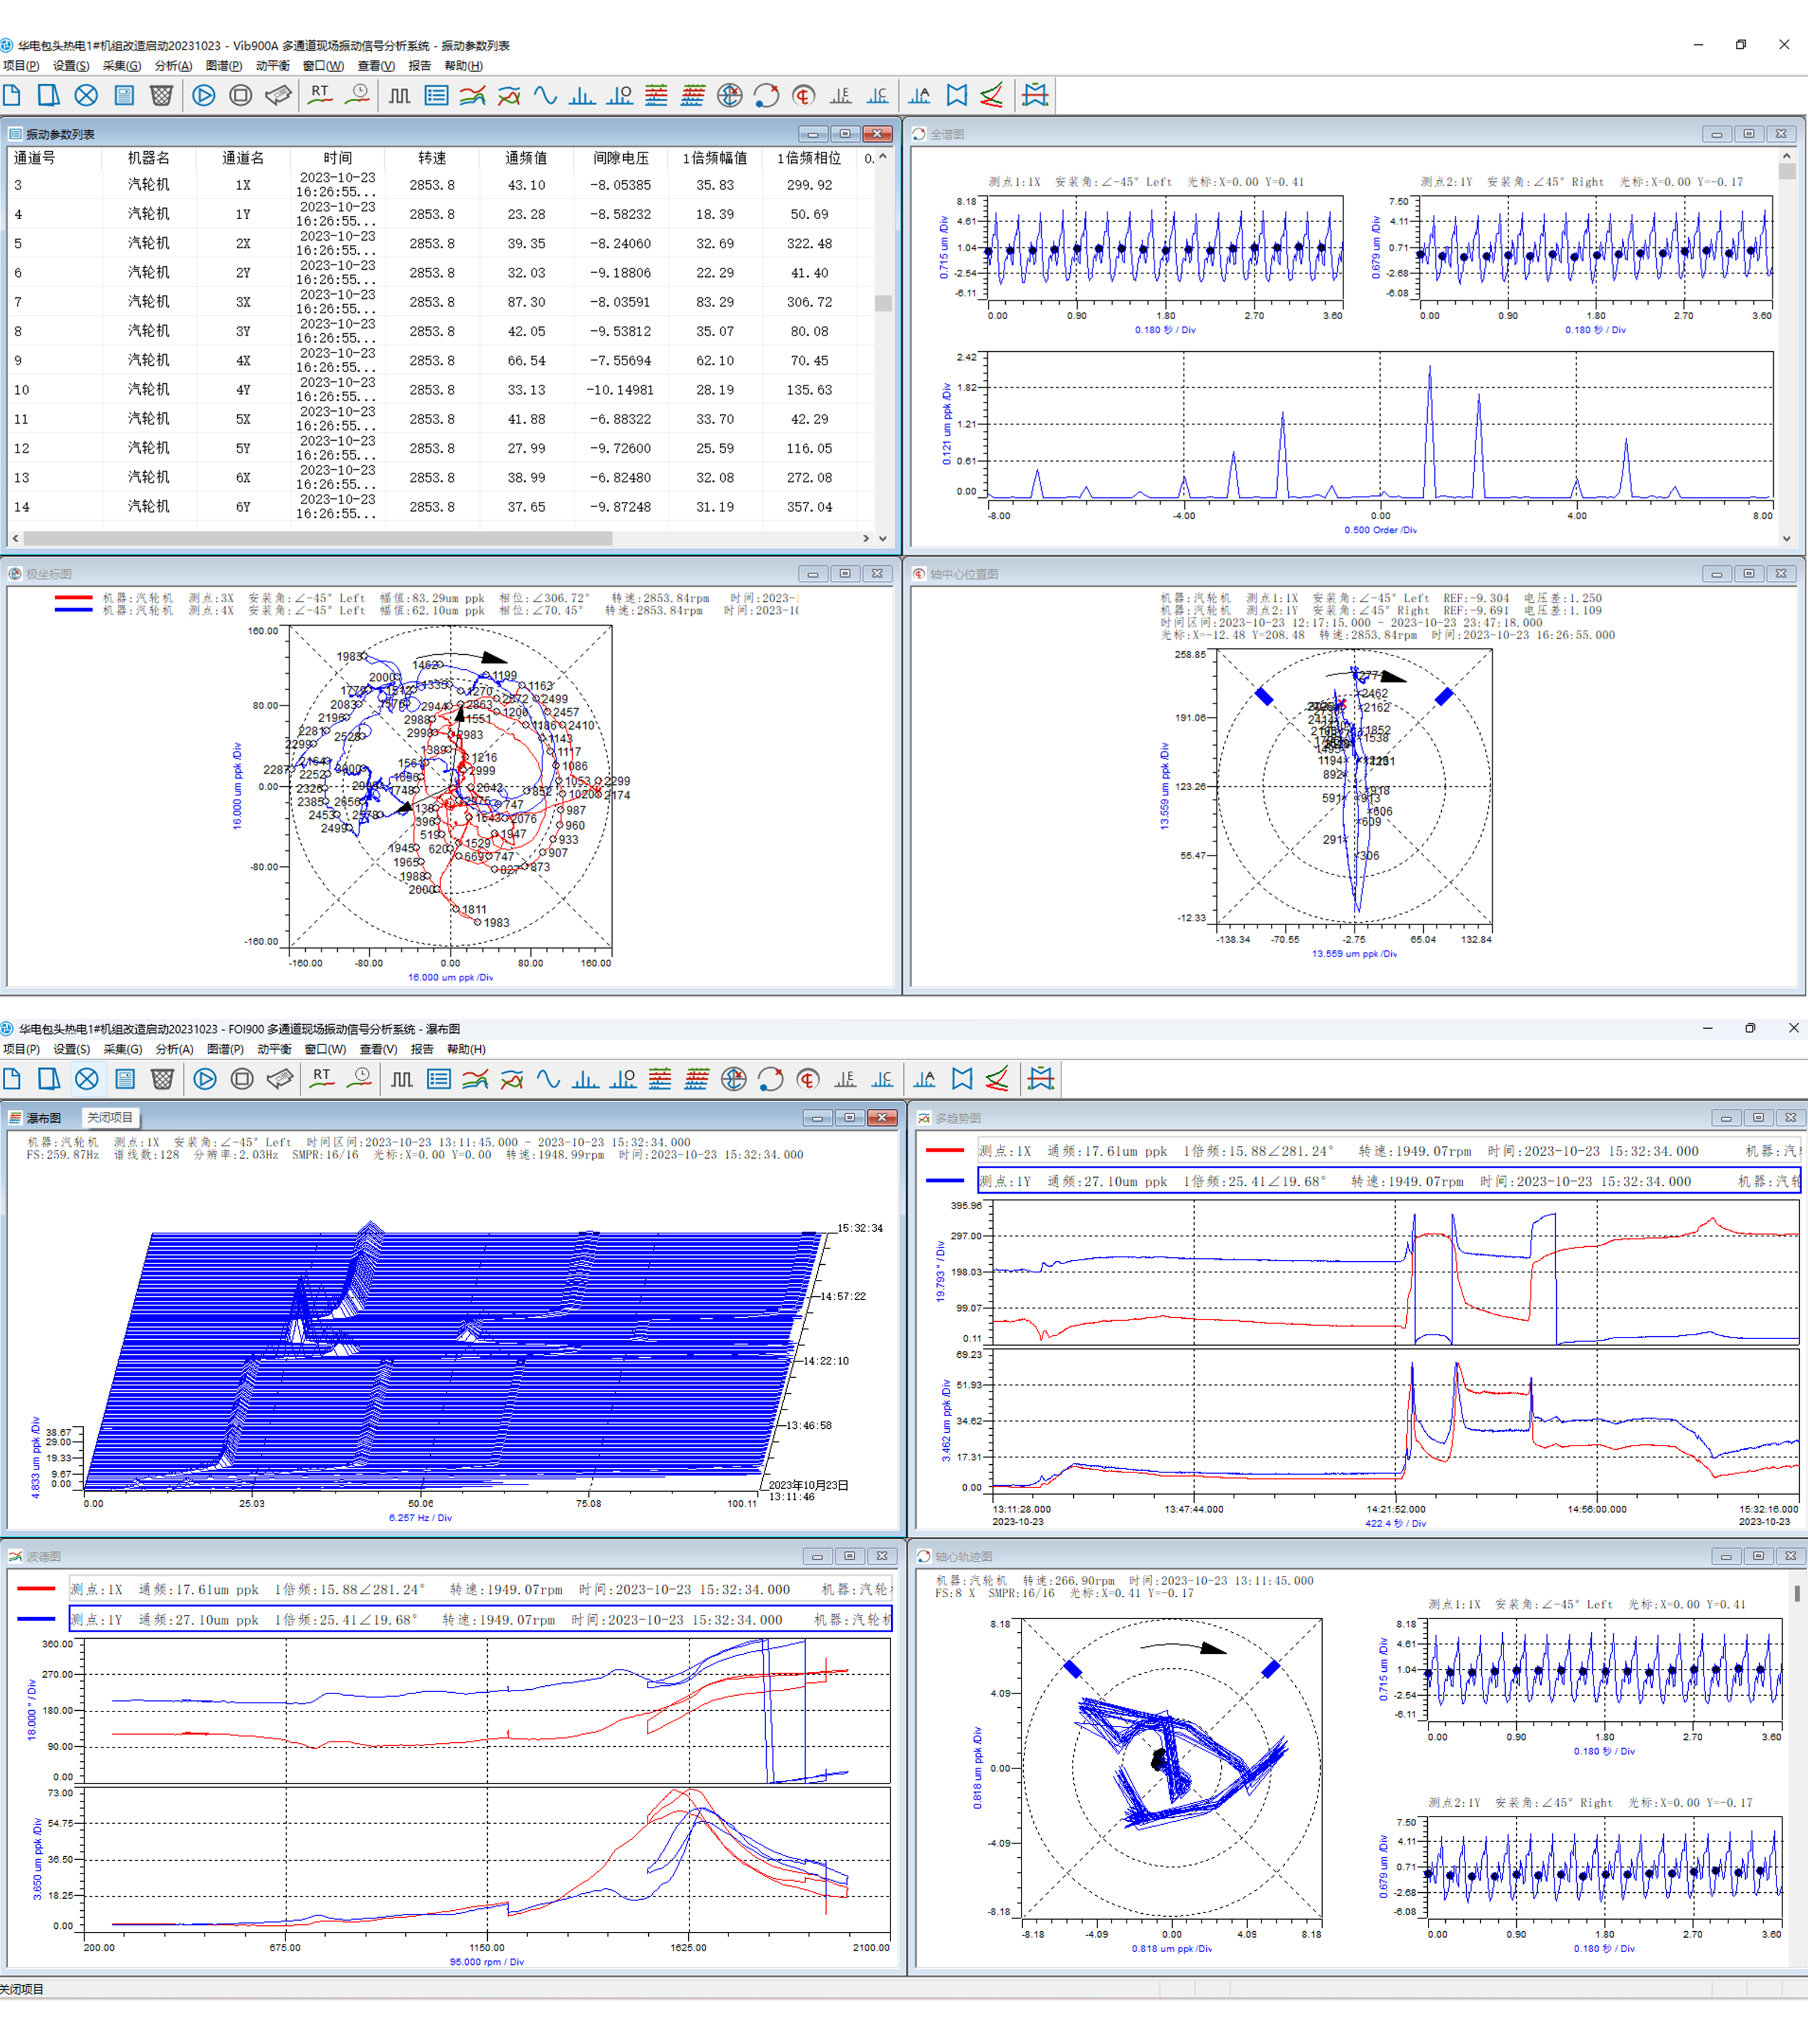The image size is (1808, 2044).
Task: Click parameter table scroll-right arrow
Action: click(866, 538)
